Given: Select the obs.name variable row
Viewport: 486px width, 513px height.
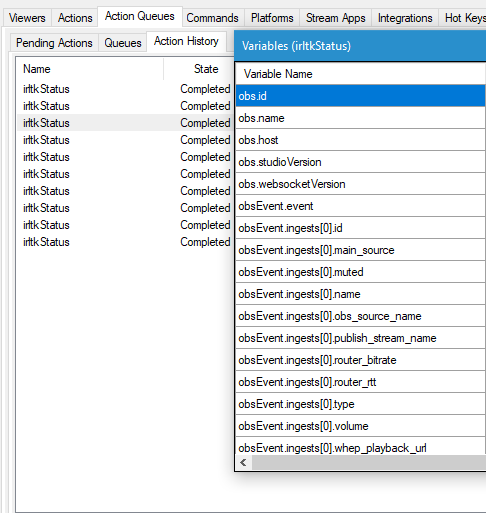Looking at the screenshot, I should [360, 118].
